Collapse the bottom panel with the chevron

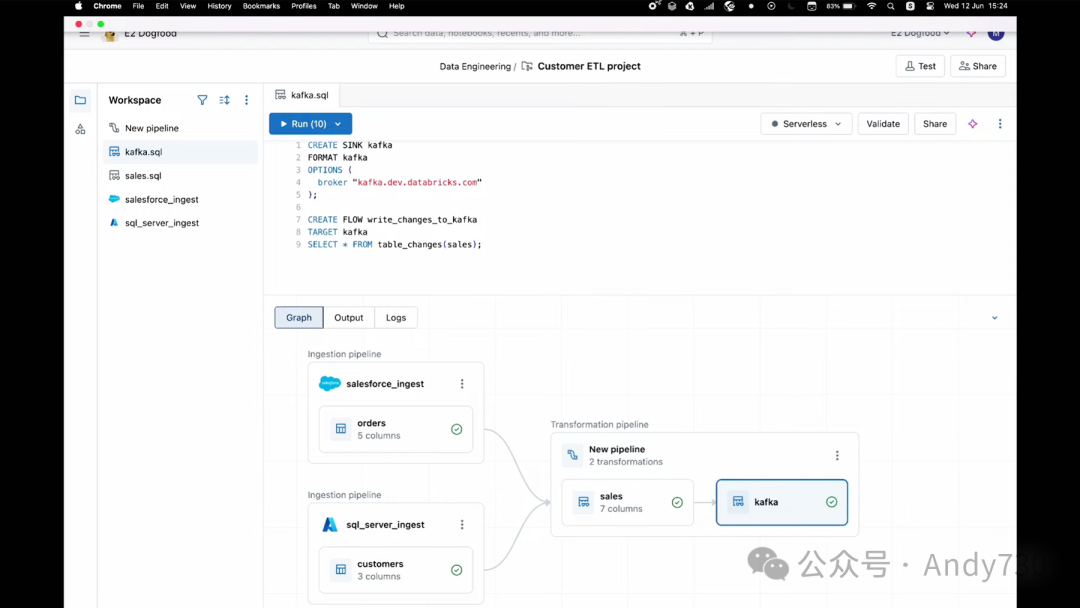coord(995,317)
